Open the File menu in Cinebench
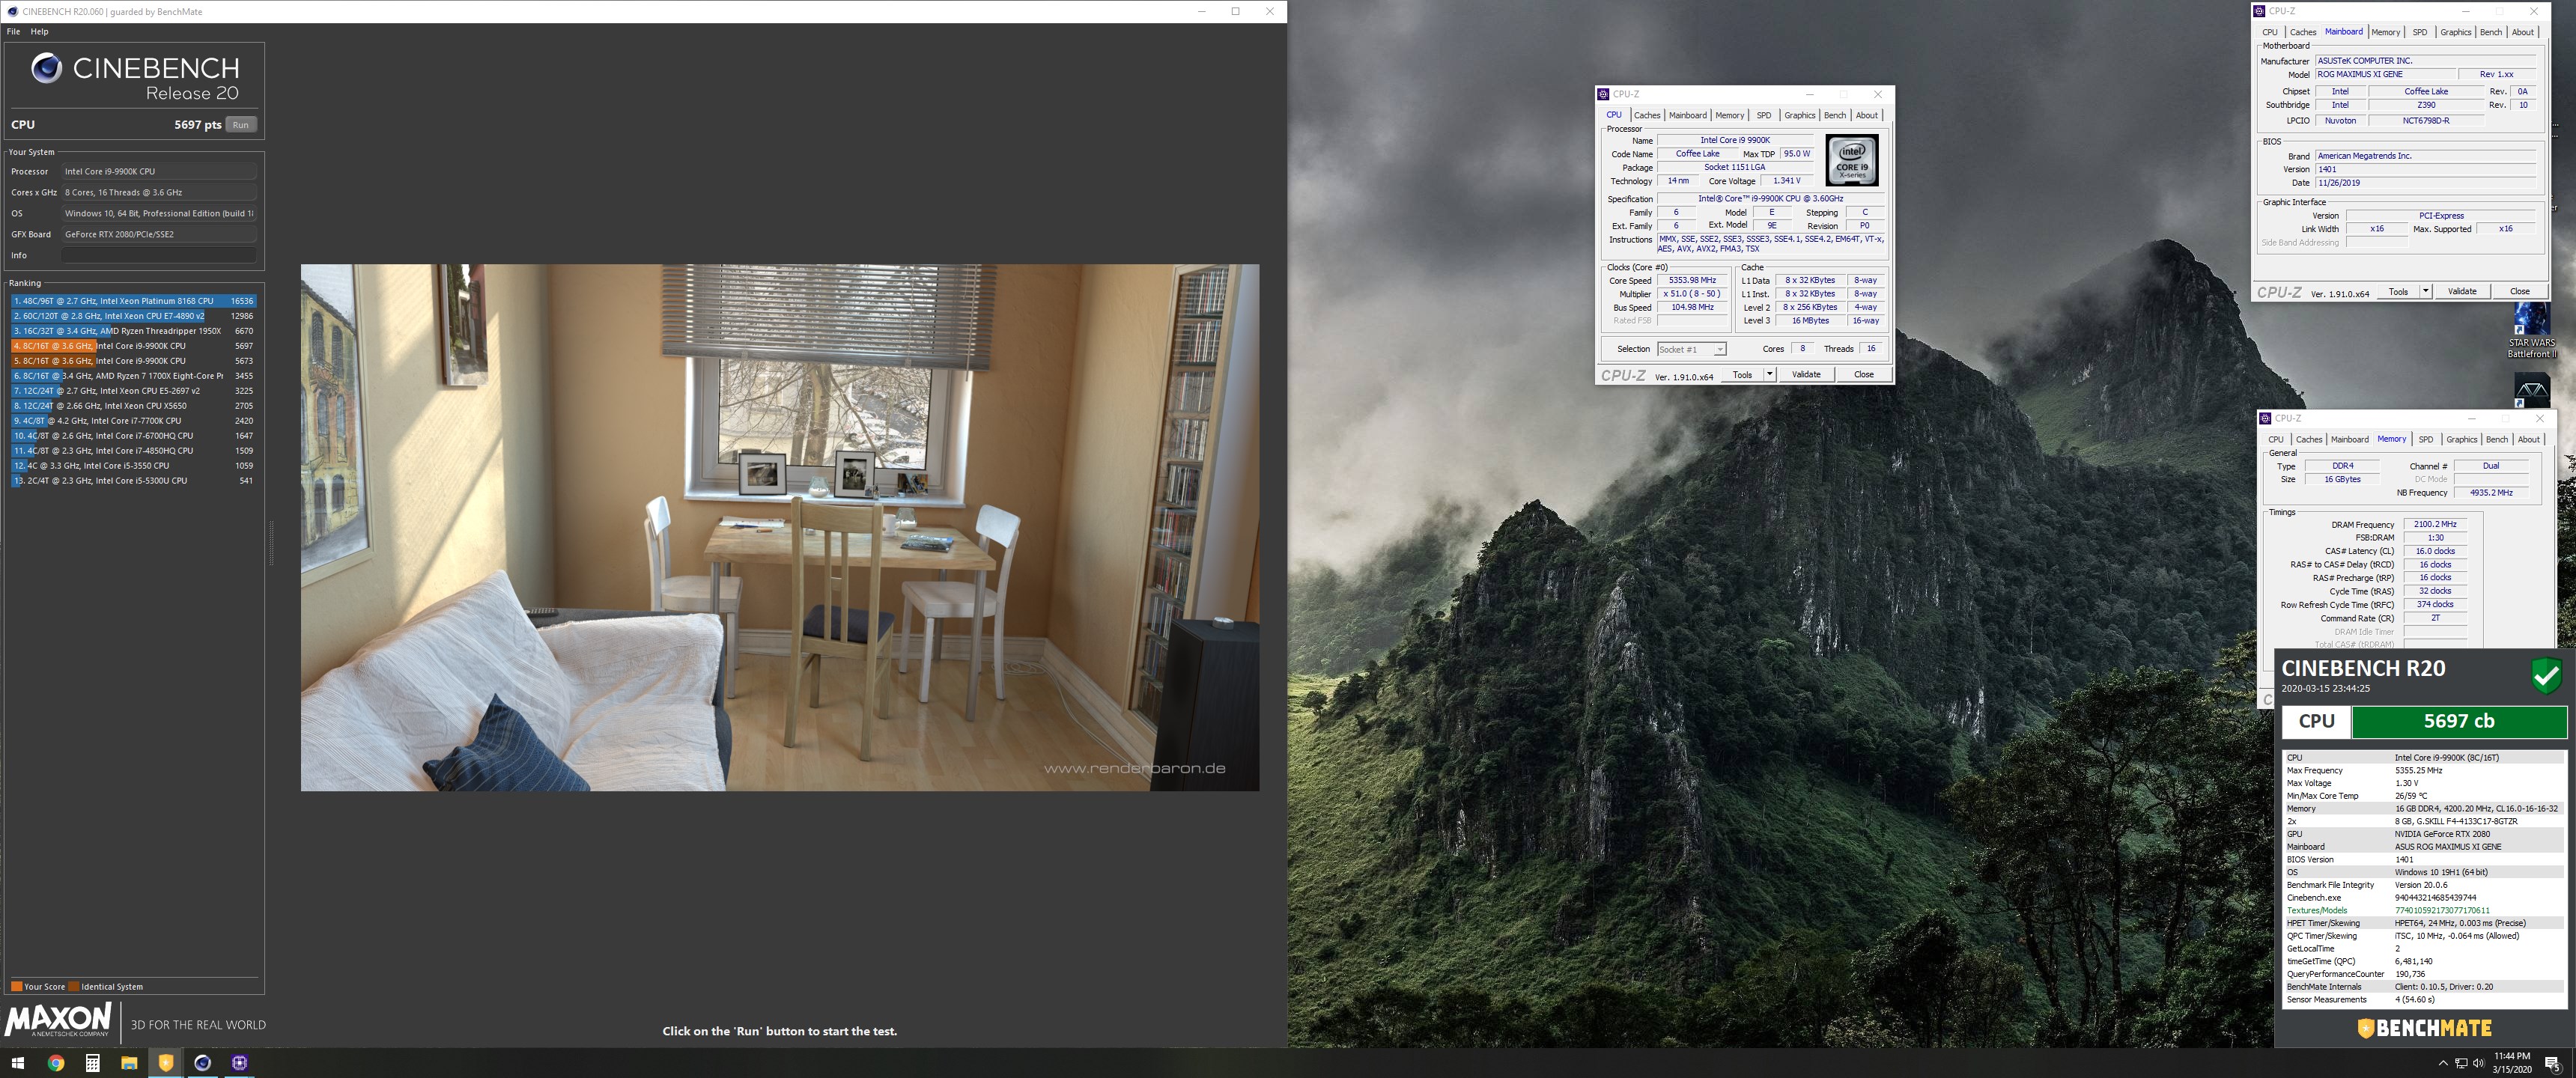 13,32
